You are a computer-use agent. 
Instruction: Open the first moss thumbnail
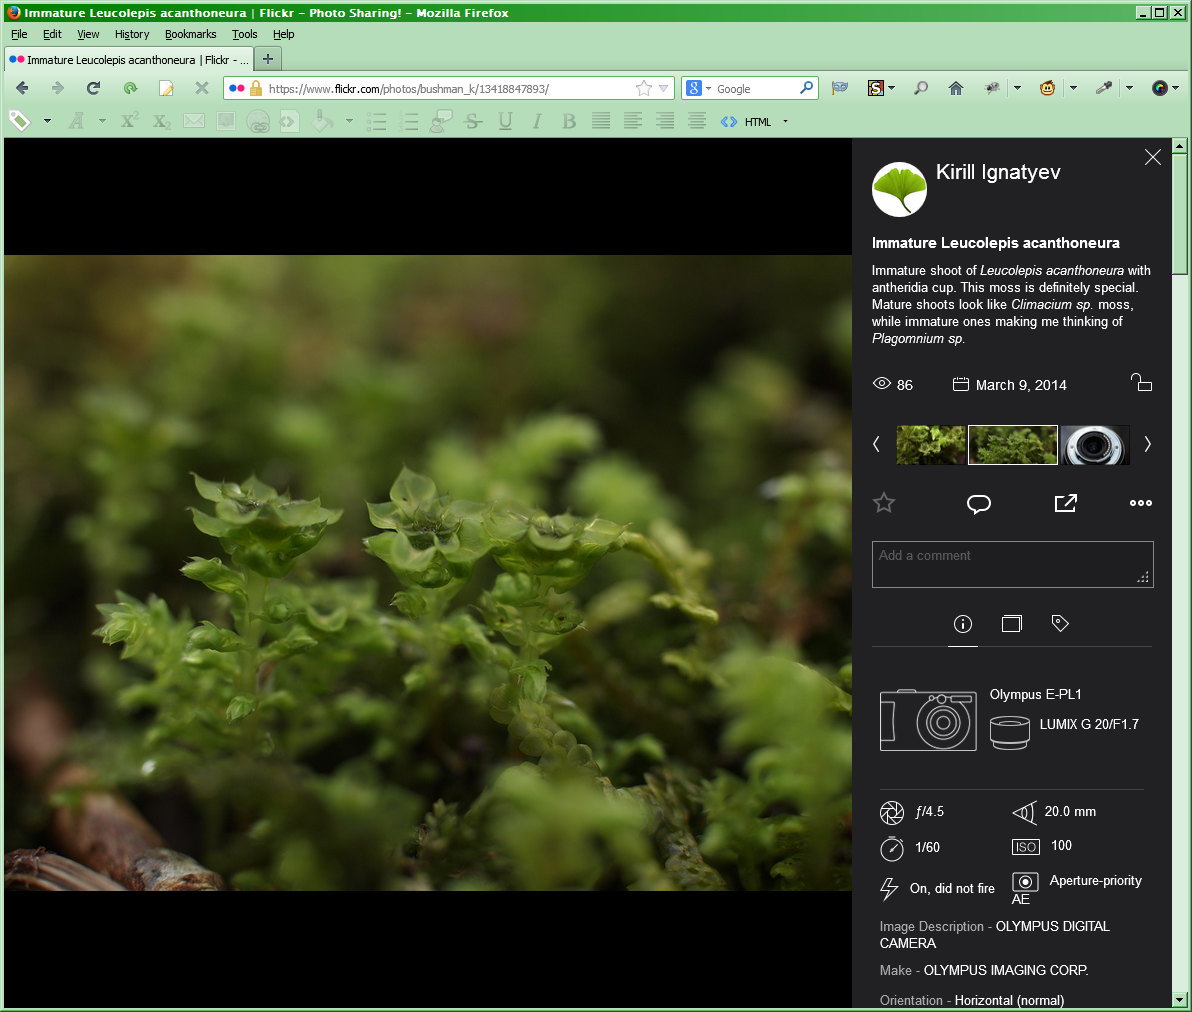(x=930, y=445)
